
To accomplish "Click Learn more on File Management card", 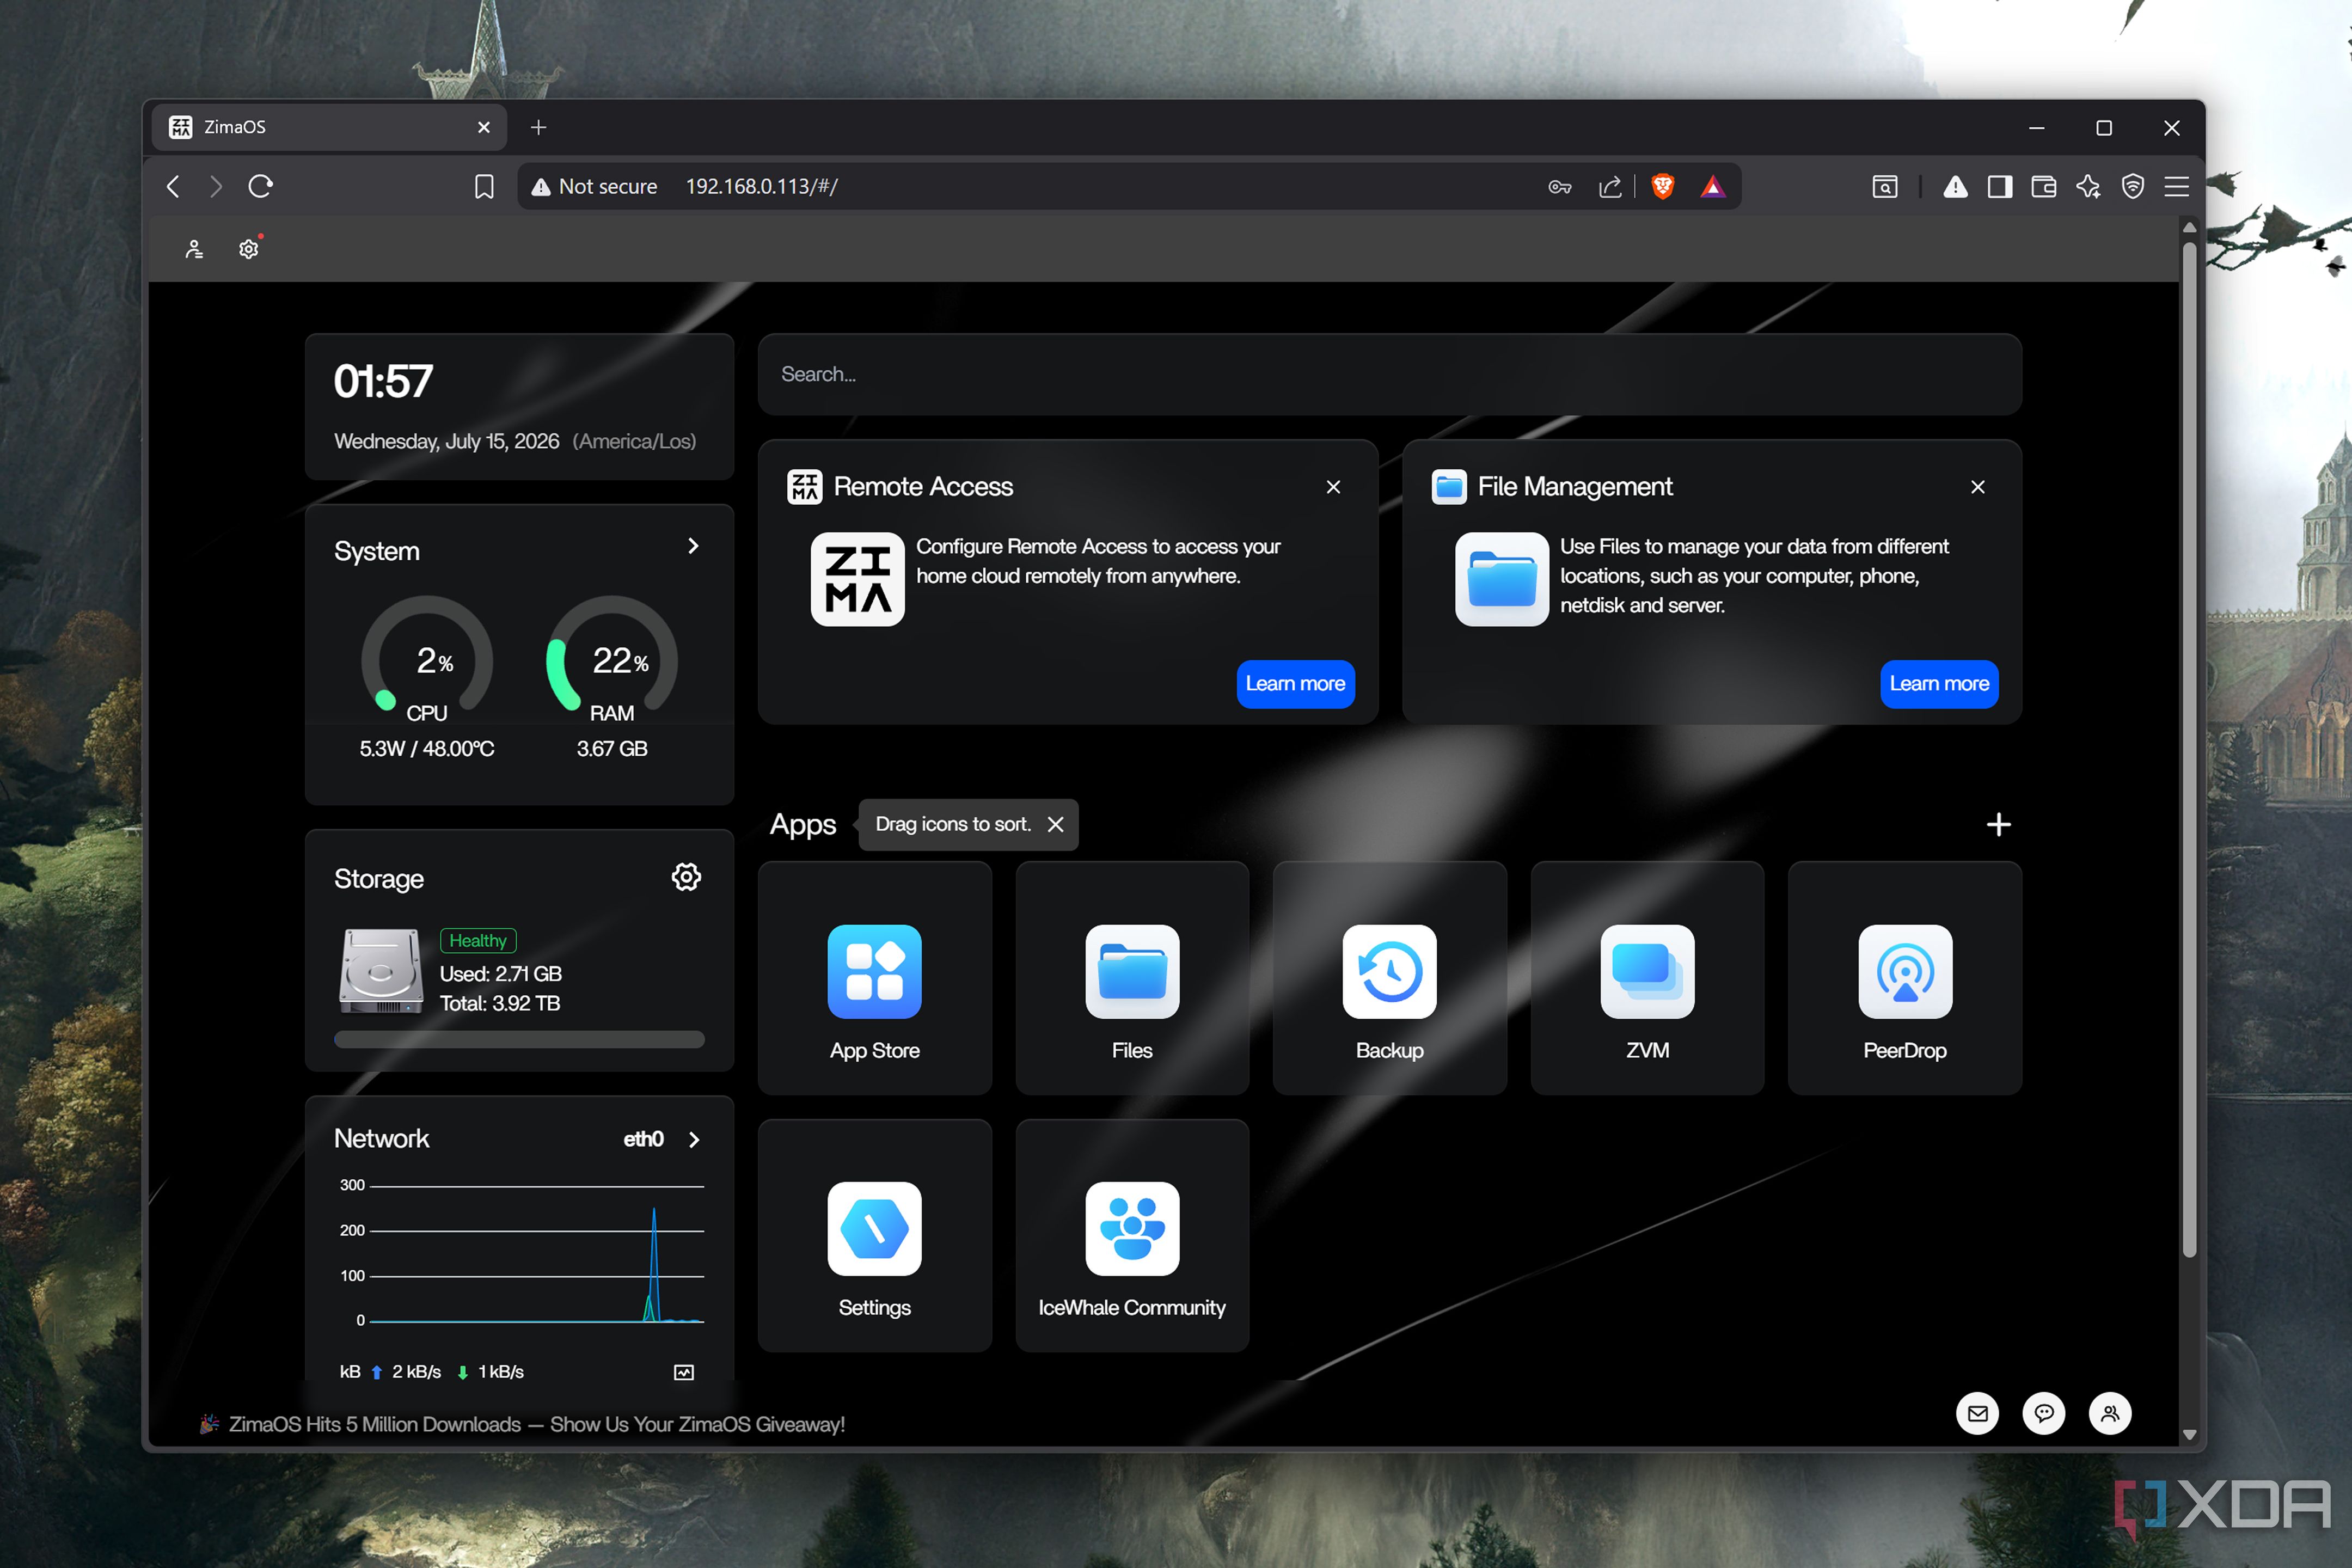I will point(1938,683).
